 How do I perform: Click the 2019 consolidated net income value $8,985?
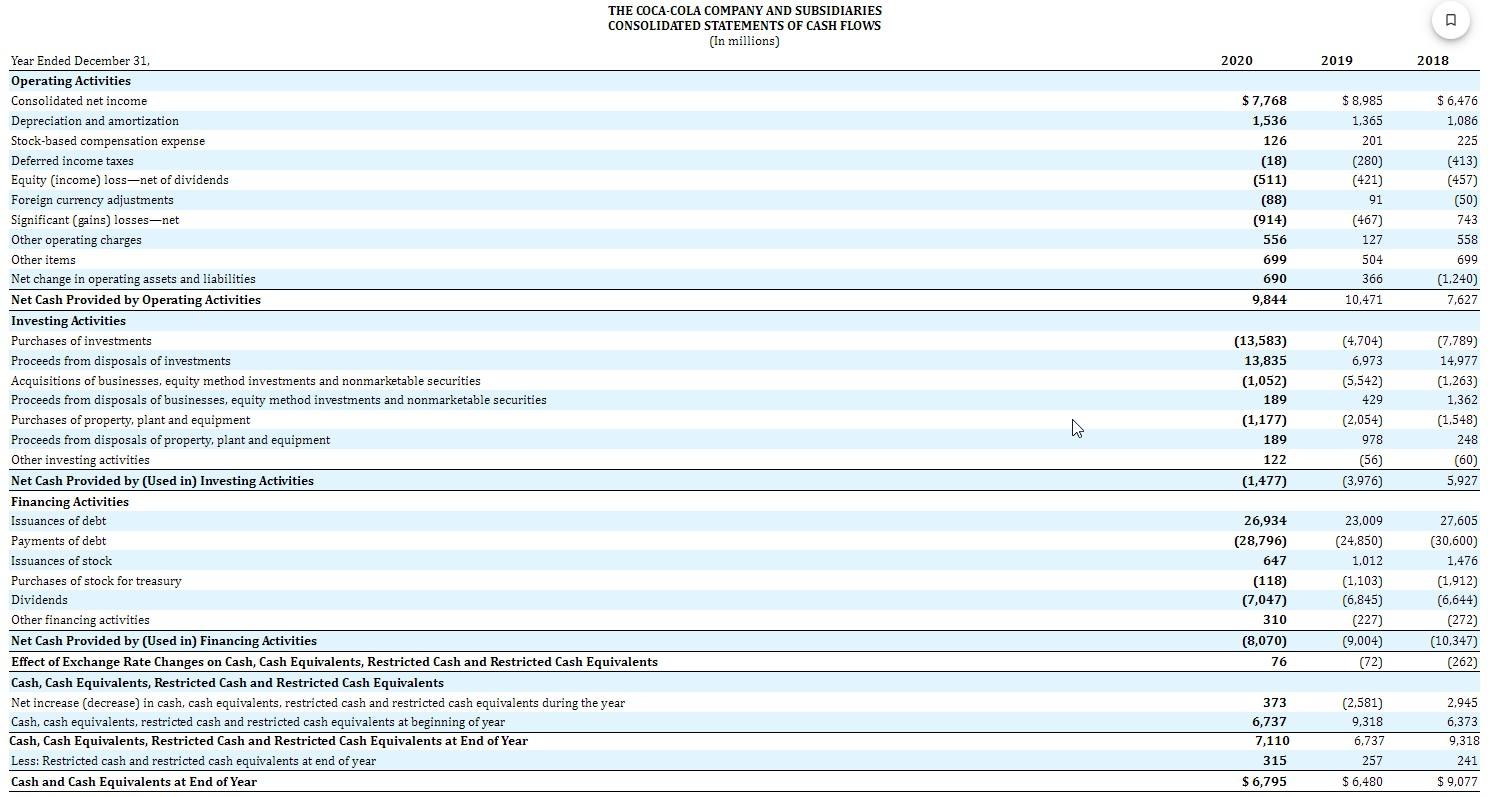pyautogui.click(x=1362, y=101)
